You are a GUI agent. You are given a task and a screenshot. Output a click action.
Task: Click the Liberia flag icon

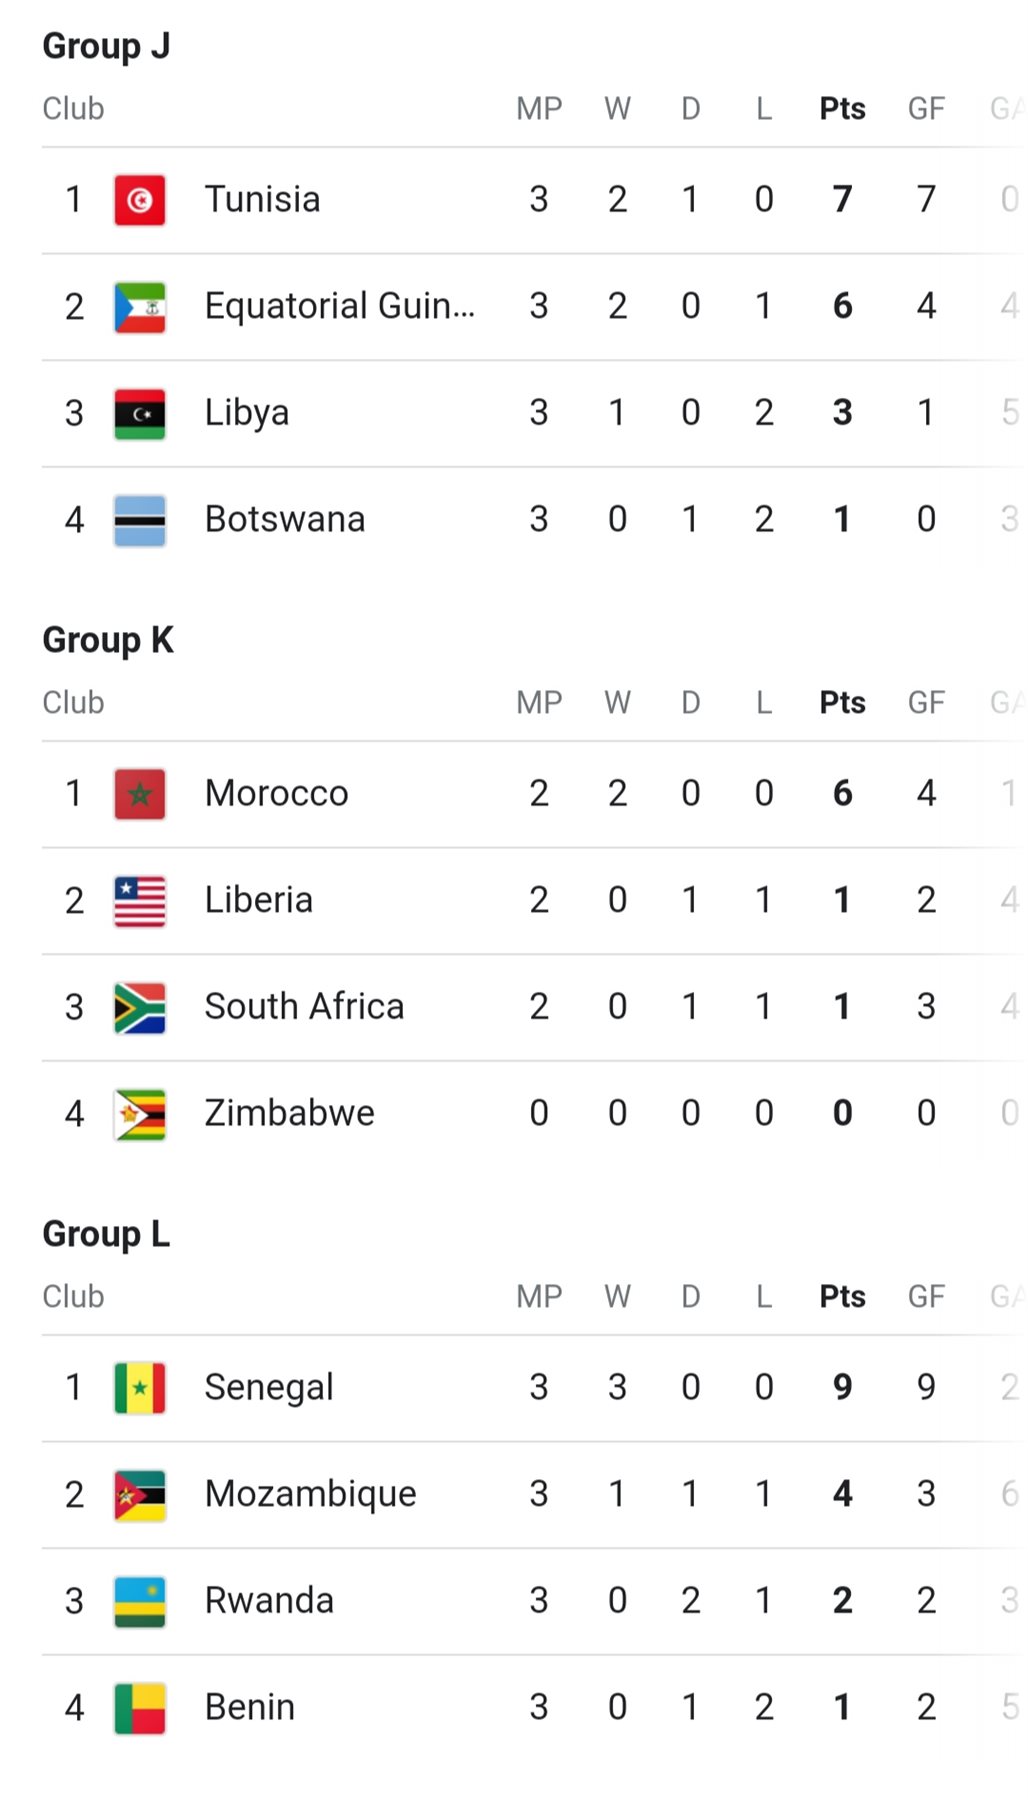tap(140, 901)
